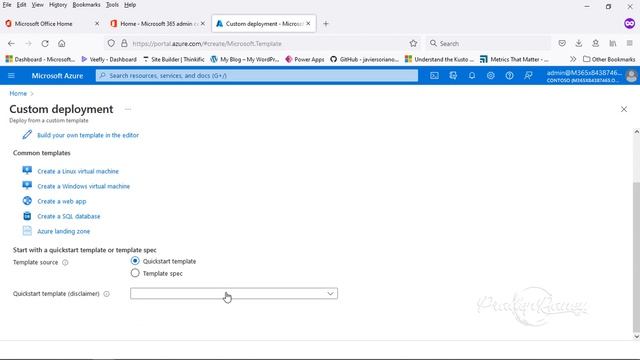Open the Firefox downloads icon
Viewport: 640px width, 360px height.
coord(579,43)
